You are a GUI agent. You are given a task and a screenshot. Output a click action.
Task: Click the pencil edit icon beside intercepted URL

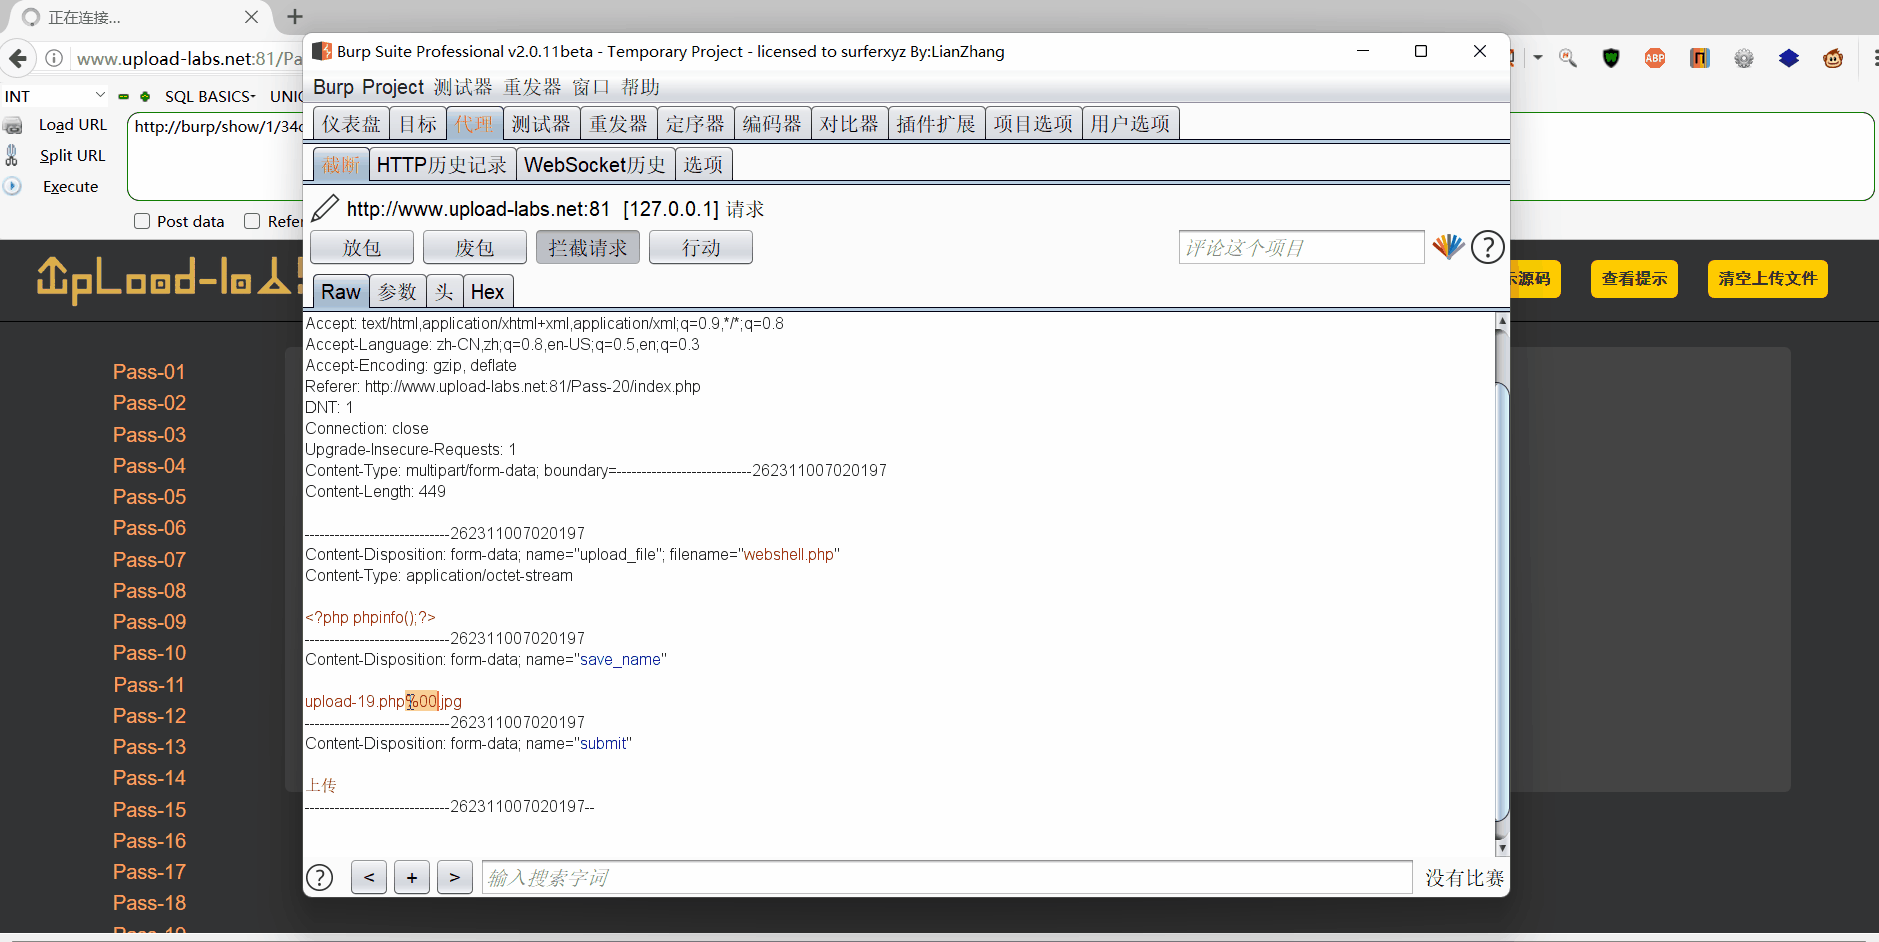point(325,208)
